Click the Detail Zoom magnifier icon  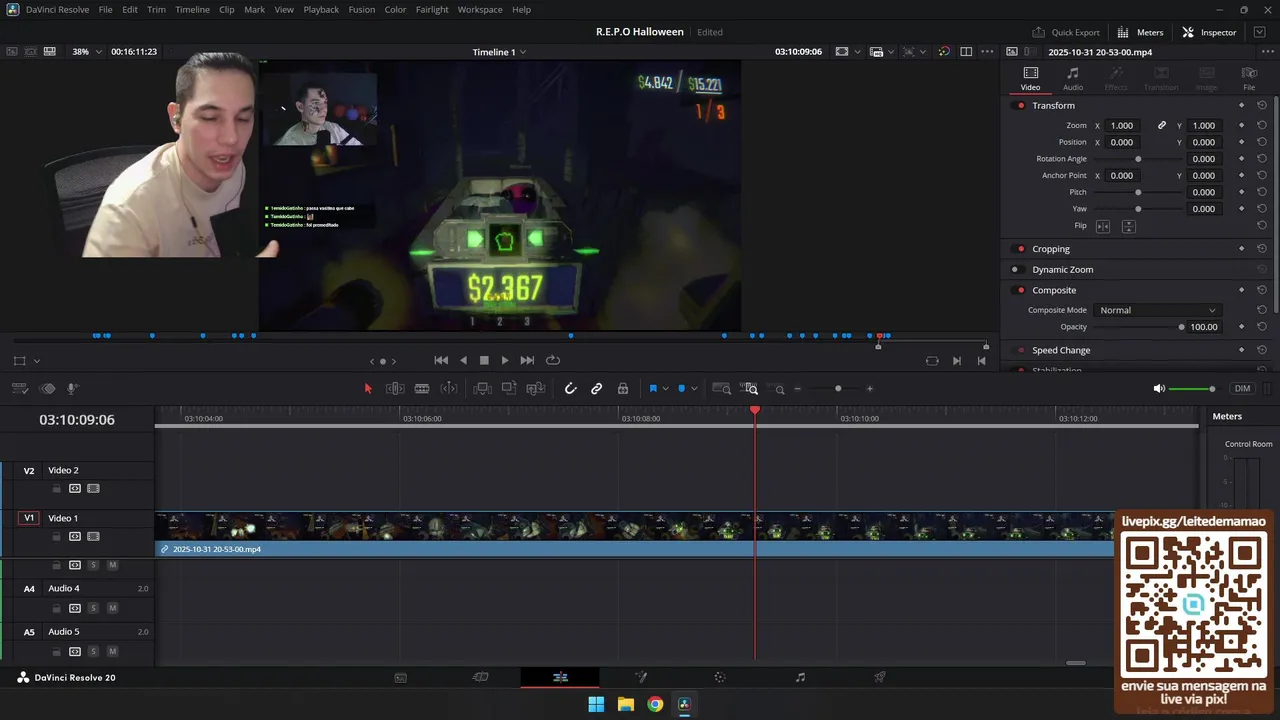(750, 388)
